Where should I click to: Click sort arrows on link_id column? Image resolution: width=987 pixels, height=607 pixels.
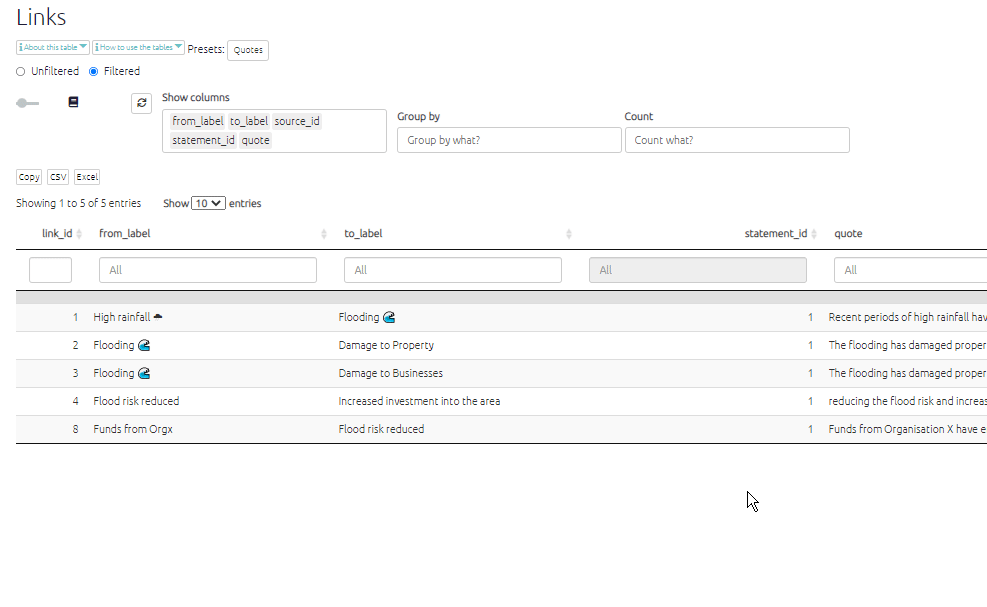pos(80,234)
